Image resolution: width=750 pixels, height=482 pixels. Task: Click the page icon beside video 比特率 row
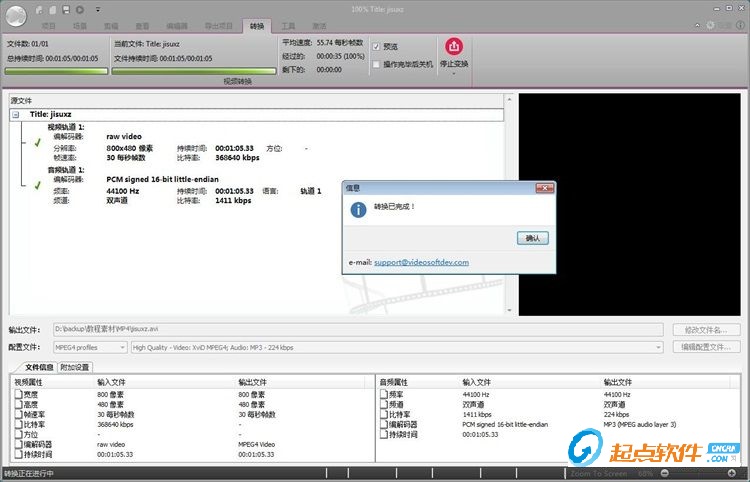18,425
